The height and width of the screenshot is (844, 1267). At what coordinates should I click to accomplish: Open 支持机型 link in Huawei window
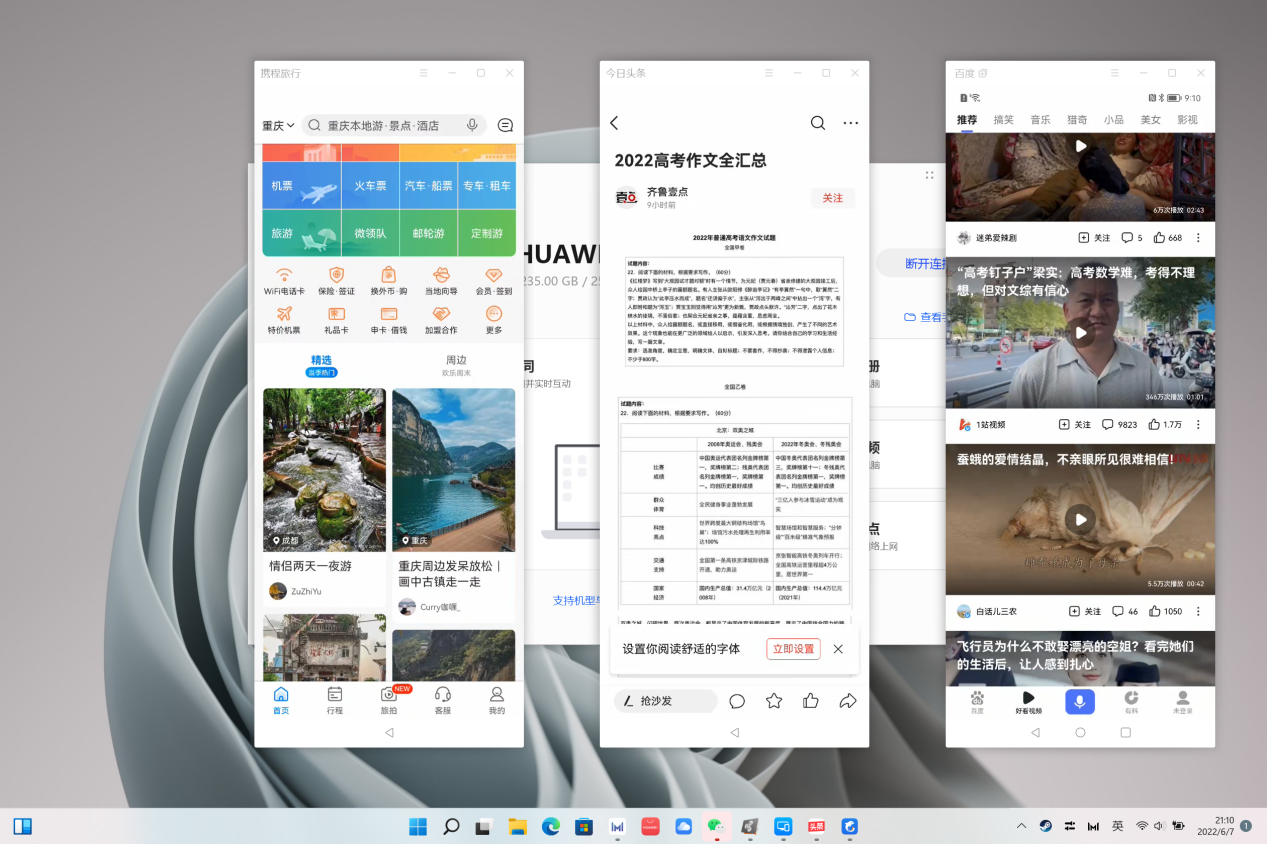(x=576, y=601)
